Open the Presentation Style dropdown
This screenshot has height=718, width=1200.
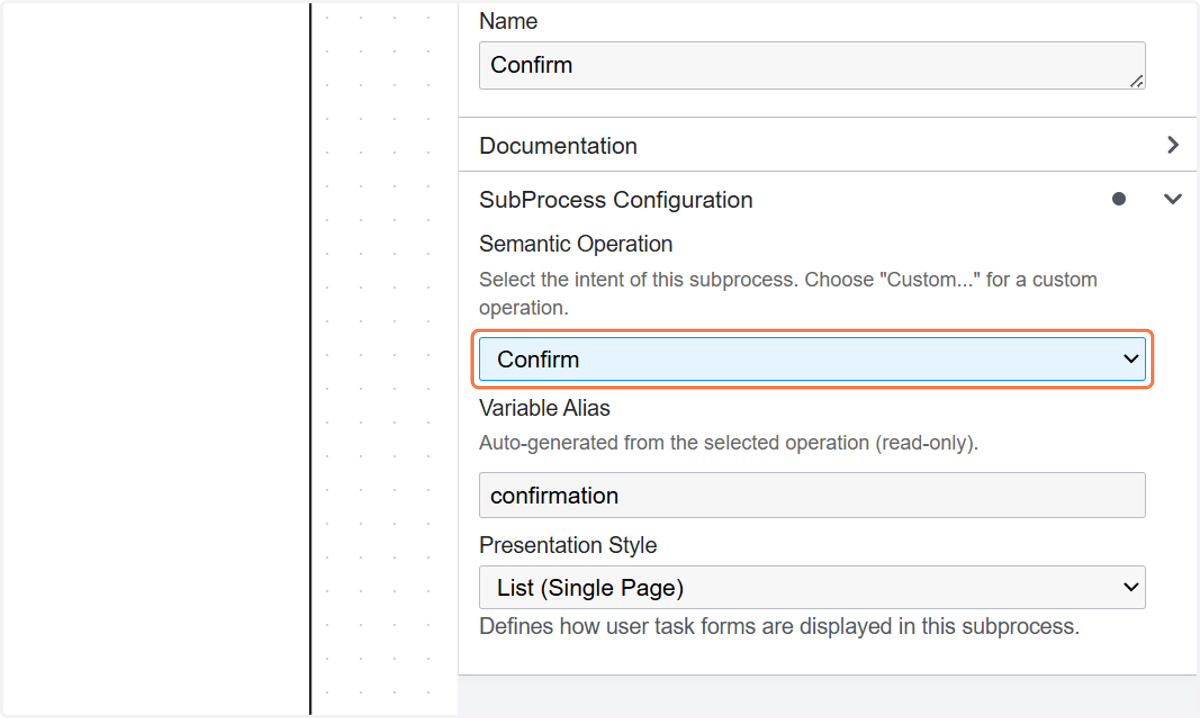click(x=812, y=588)
